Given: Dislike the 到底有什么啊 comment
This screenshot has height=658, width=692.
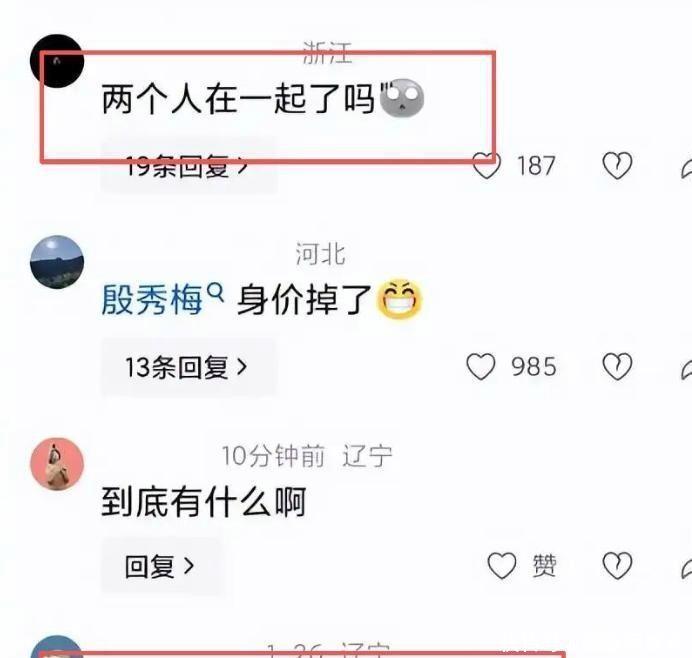Looking at the screenshot, I should pyautogui.click(x=617, y=566).
